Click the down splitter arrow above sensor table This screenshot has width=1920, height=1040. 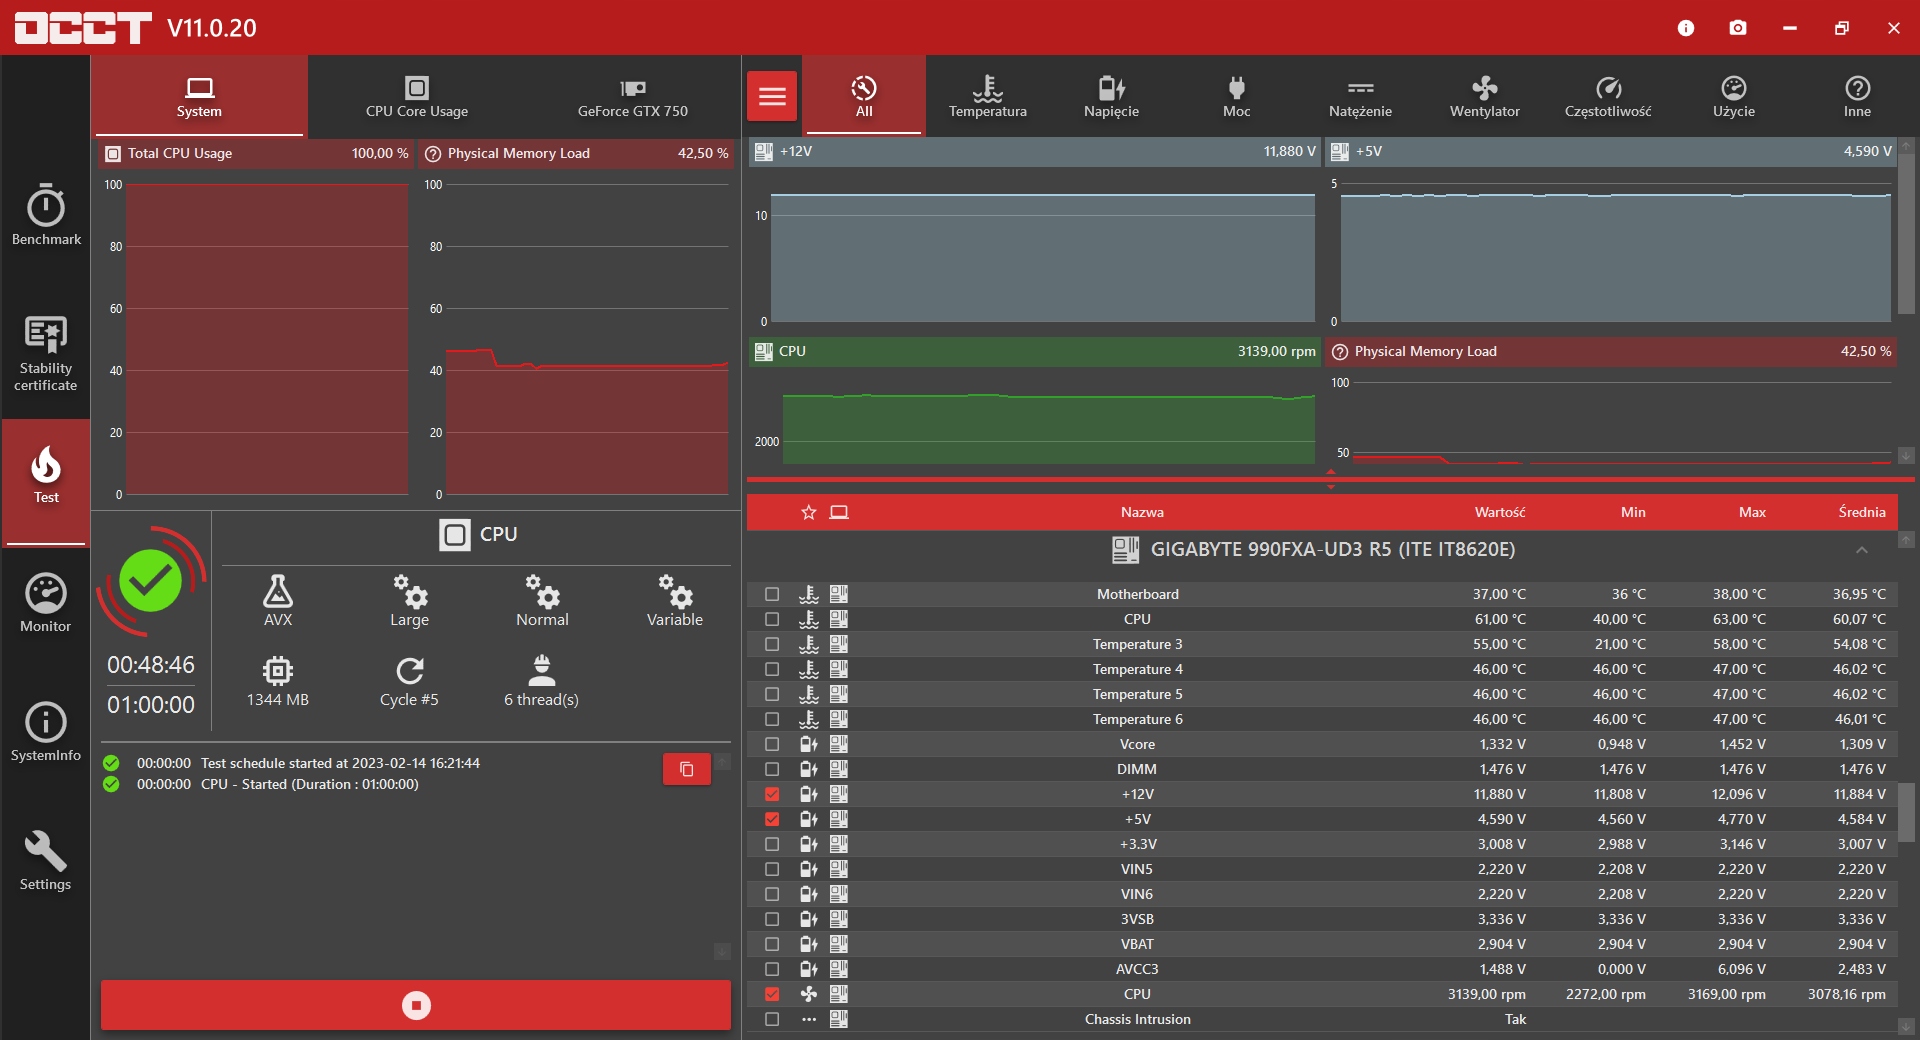coord(1331,487)
